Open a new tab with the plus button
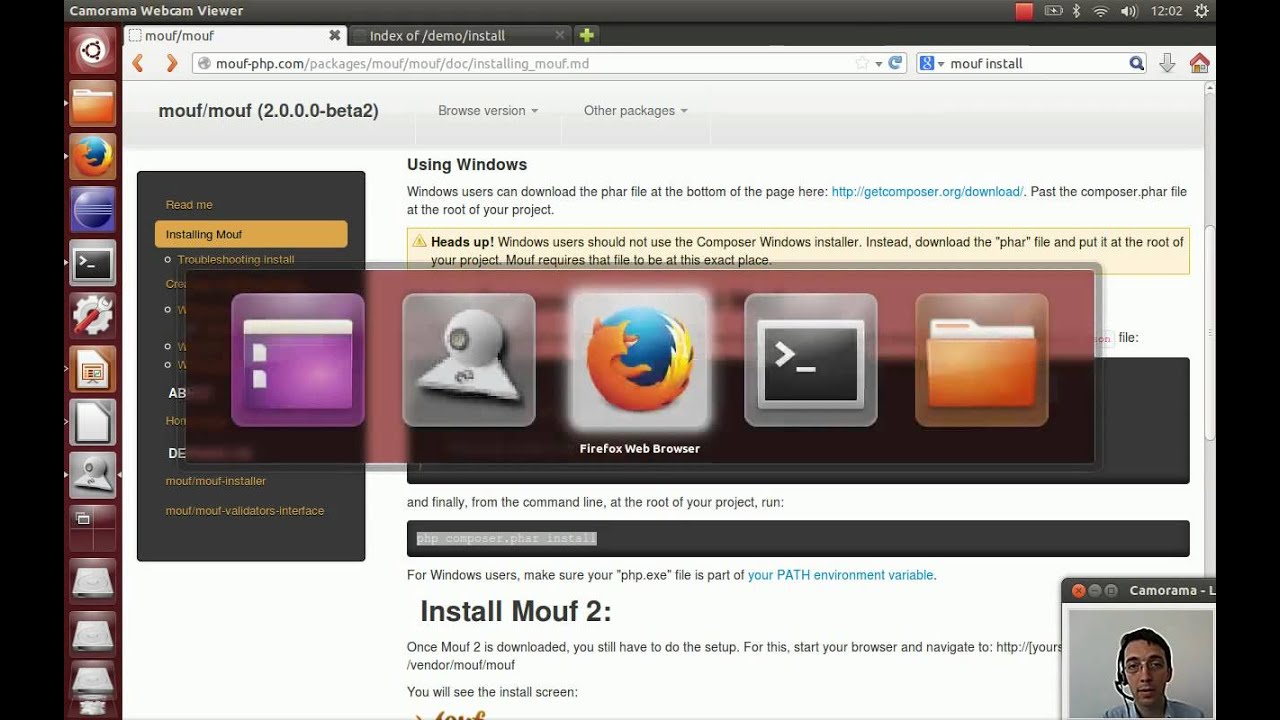1280x720 pixels. tap(587, 35)
